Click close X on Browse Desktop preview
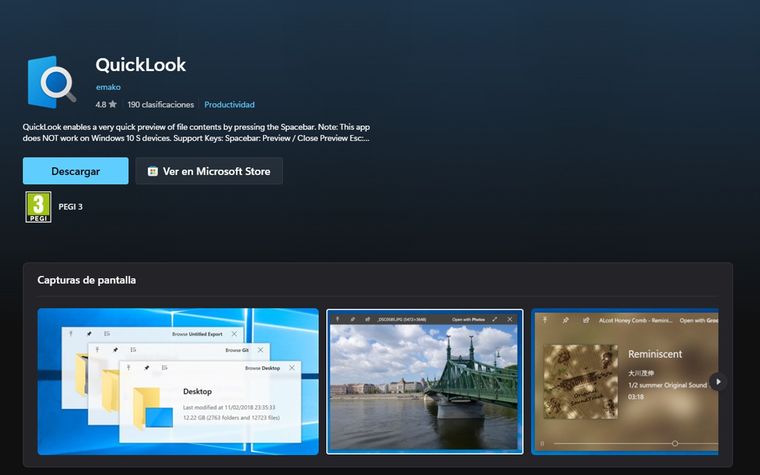760x475 pixels. pyautogui.click(x=292, y=368)
